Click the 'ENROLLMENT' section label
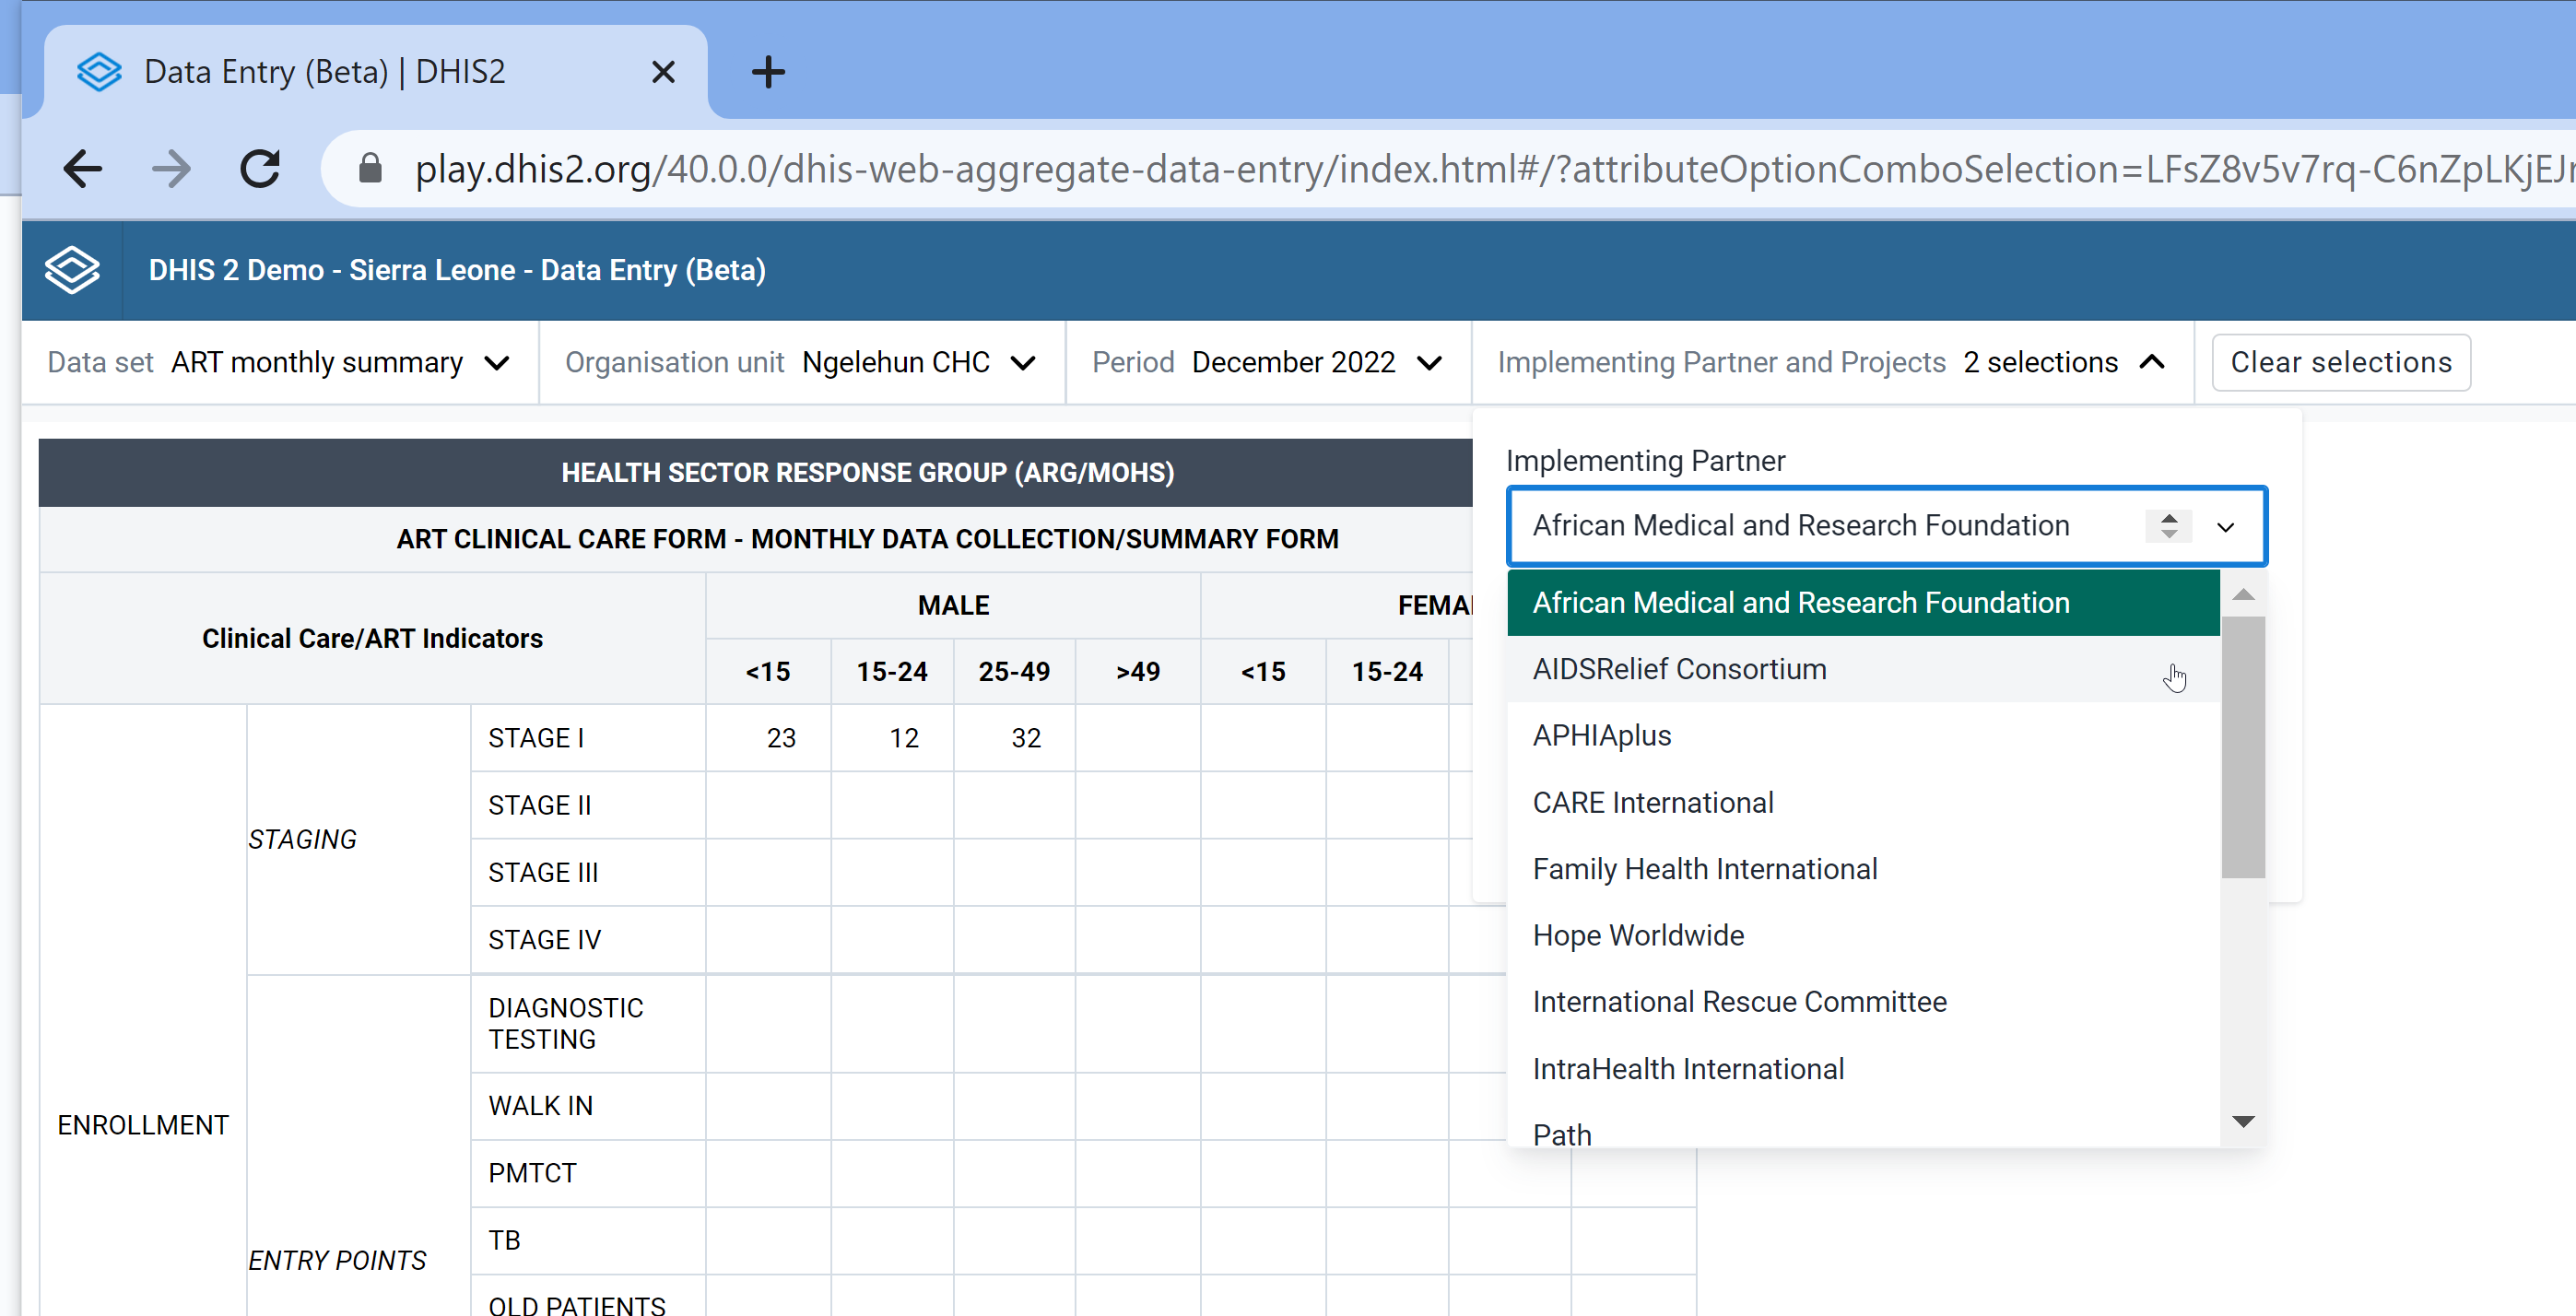 [143, 1126]
